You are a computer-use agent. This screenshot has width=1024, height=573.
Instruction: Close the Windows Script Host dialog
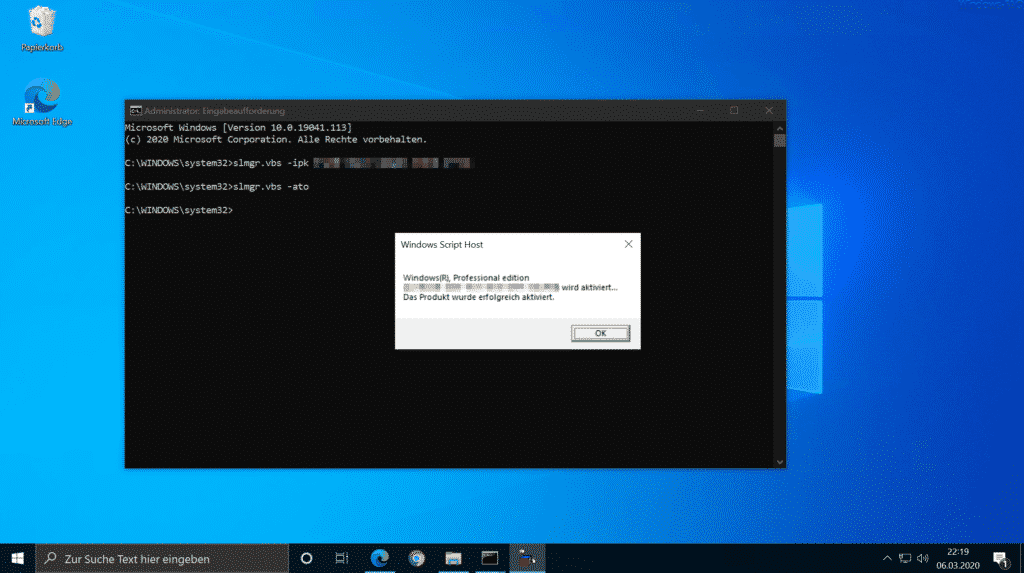click(628, 244)
